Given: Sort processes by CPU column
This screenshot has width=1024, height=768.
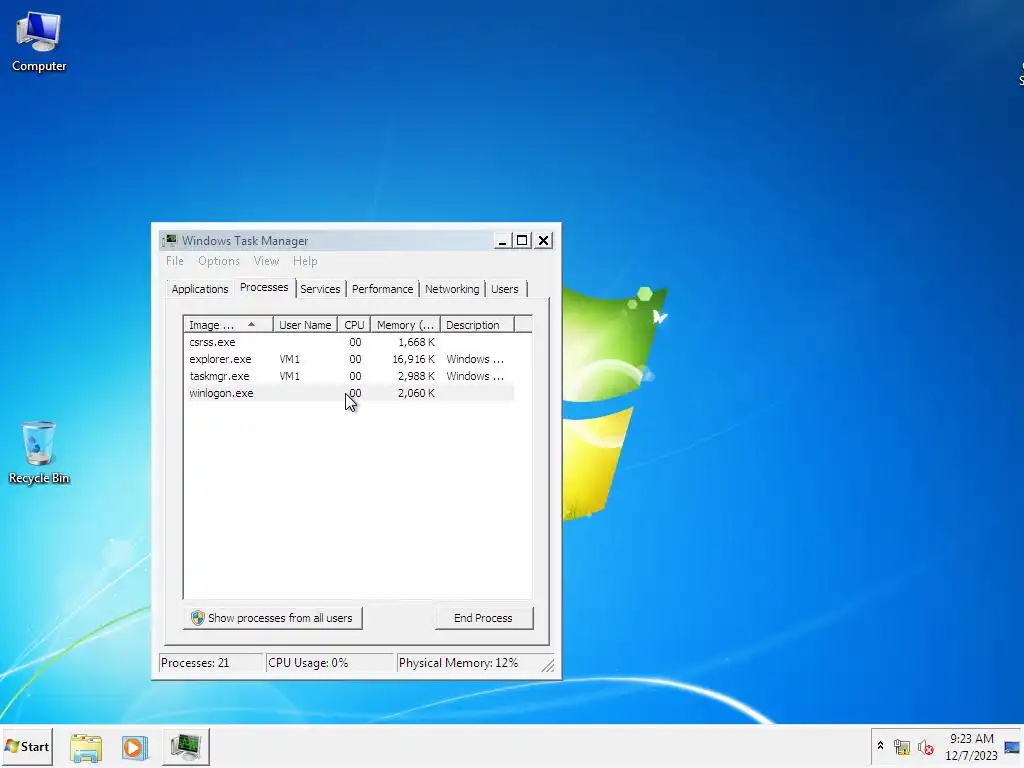Looking at the screenshot, I should tap(354, 325).
